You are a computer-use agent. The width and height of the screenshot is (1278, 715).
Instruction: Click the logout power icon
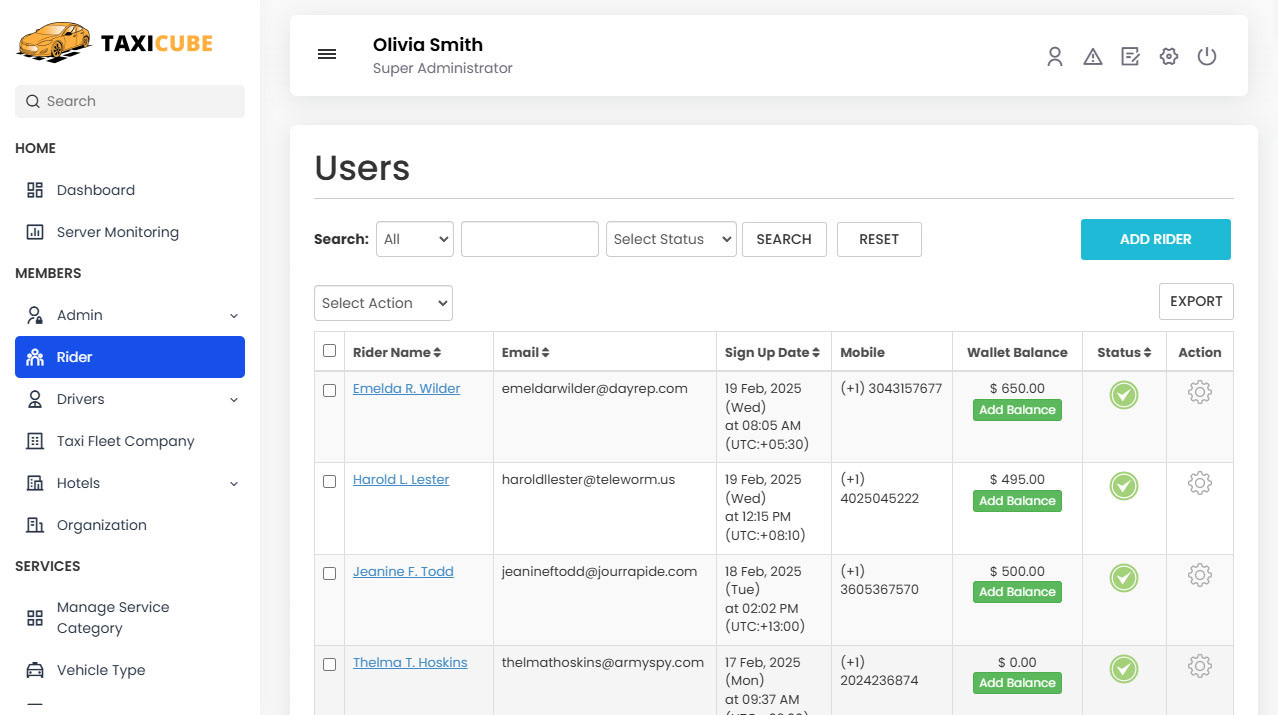click(1206, 56)
